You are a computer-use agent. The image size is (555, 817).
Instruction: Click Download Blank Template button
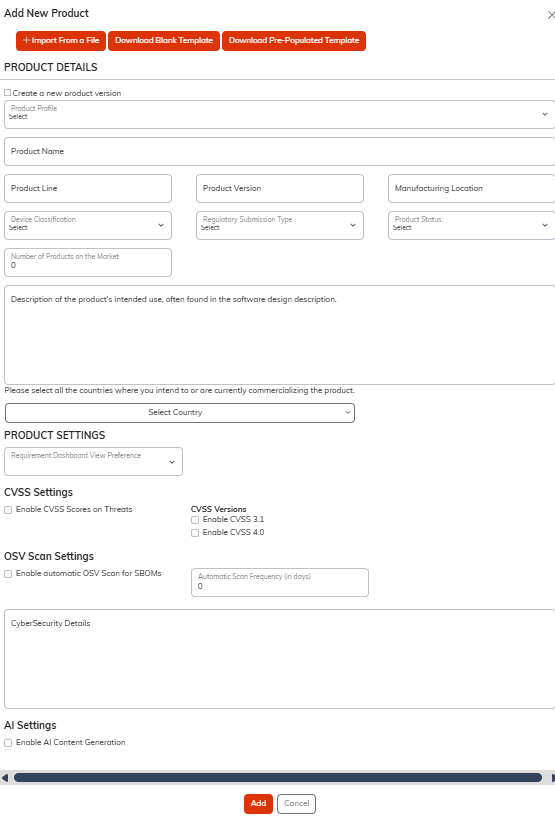tap(164, 41)
